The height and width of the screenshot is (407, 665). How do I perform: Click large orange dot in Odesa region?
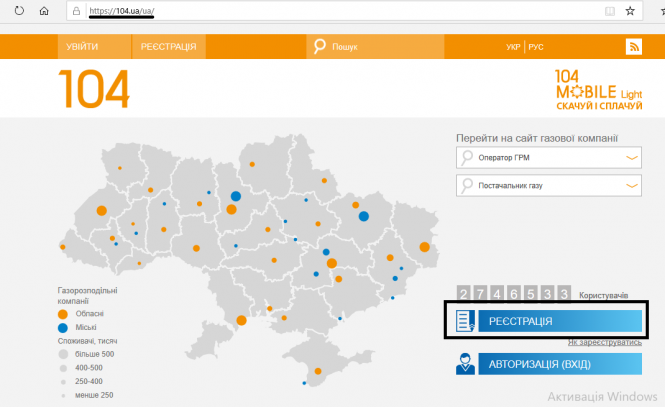coord(241,320)
